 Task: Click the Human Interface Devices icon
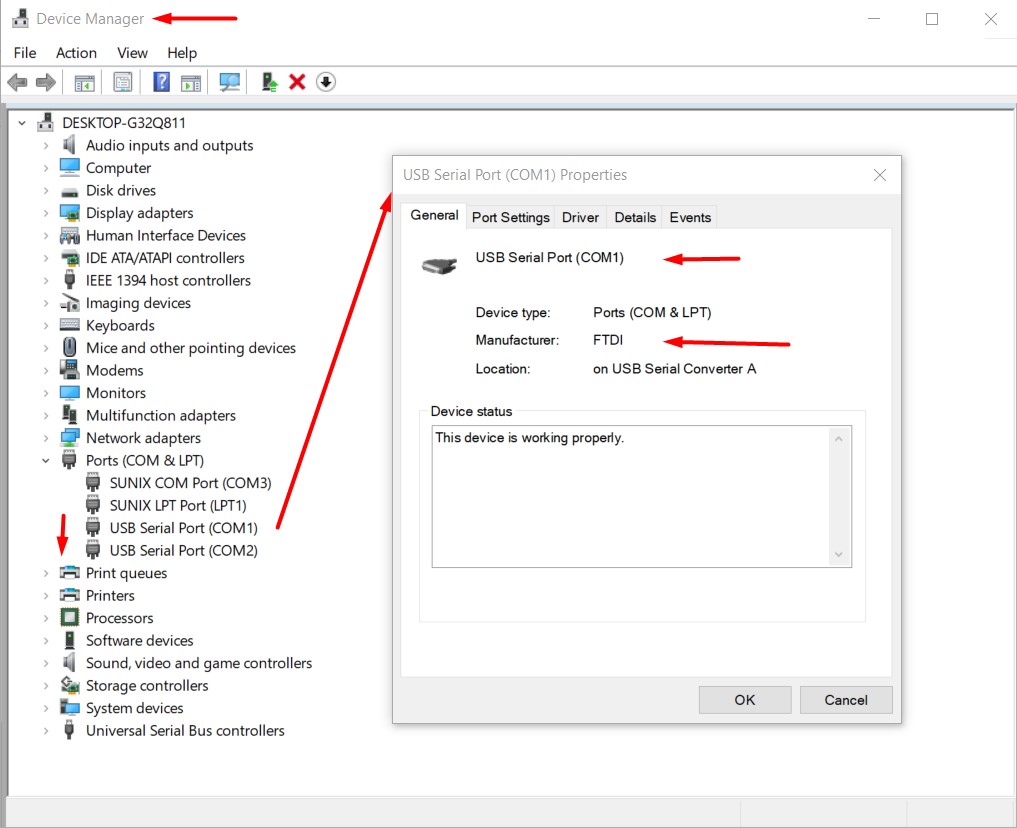coord(69,235)
